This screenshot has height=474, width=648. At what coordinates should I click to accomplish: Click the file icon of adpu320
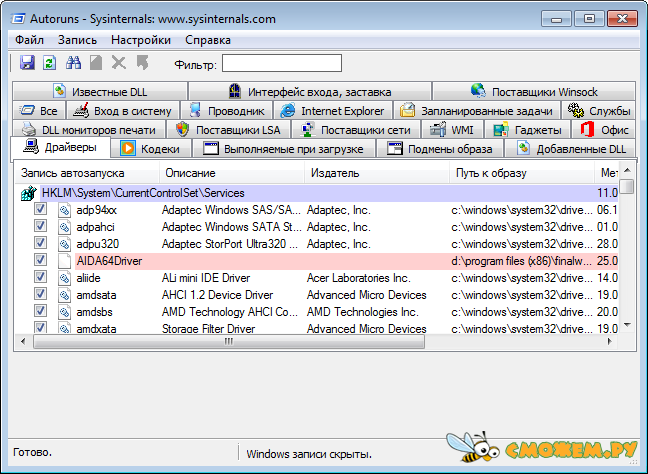pyautogui.click(x=64, y=244)
